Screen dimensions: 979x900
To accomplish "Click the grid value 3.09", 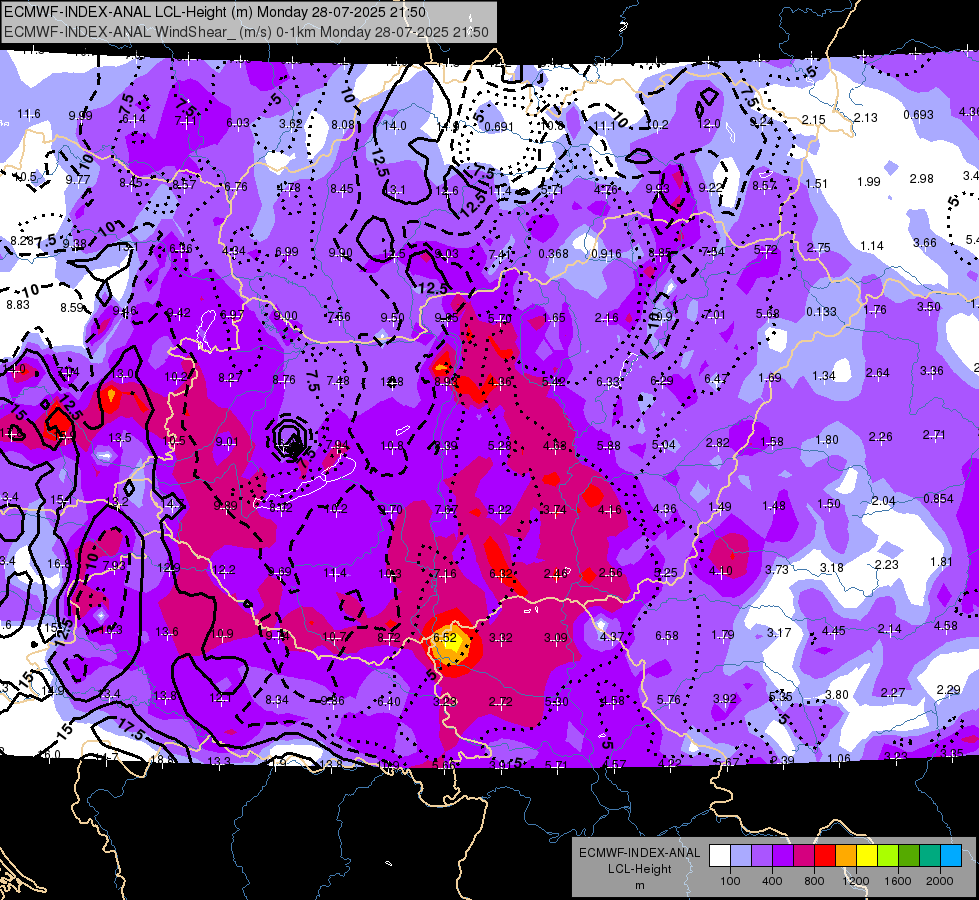I will point(556,638).
